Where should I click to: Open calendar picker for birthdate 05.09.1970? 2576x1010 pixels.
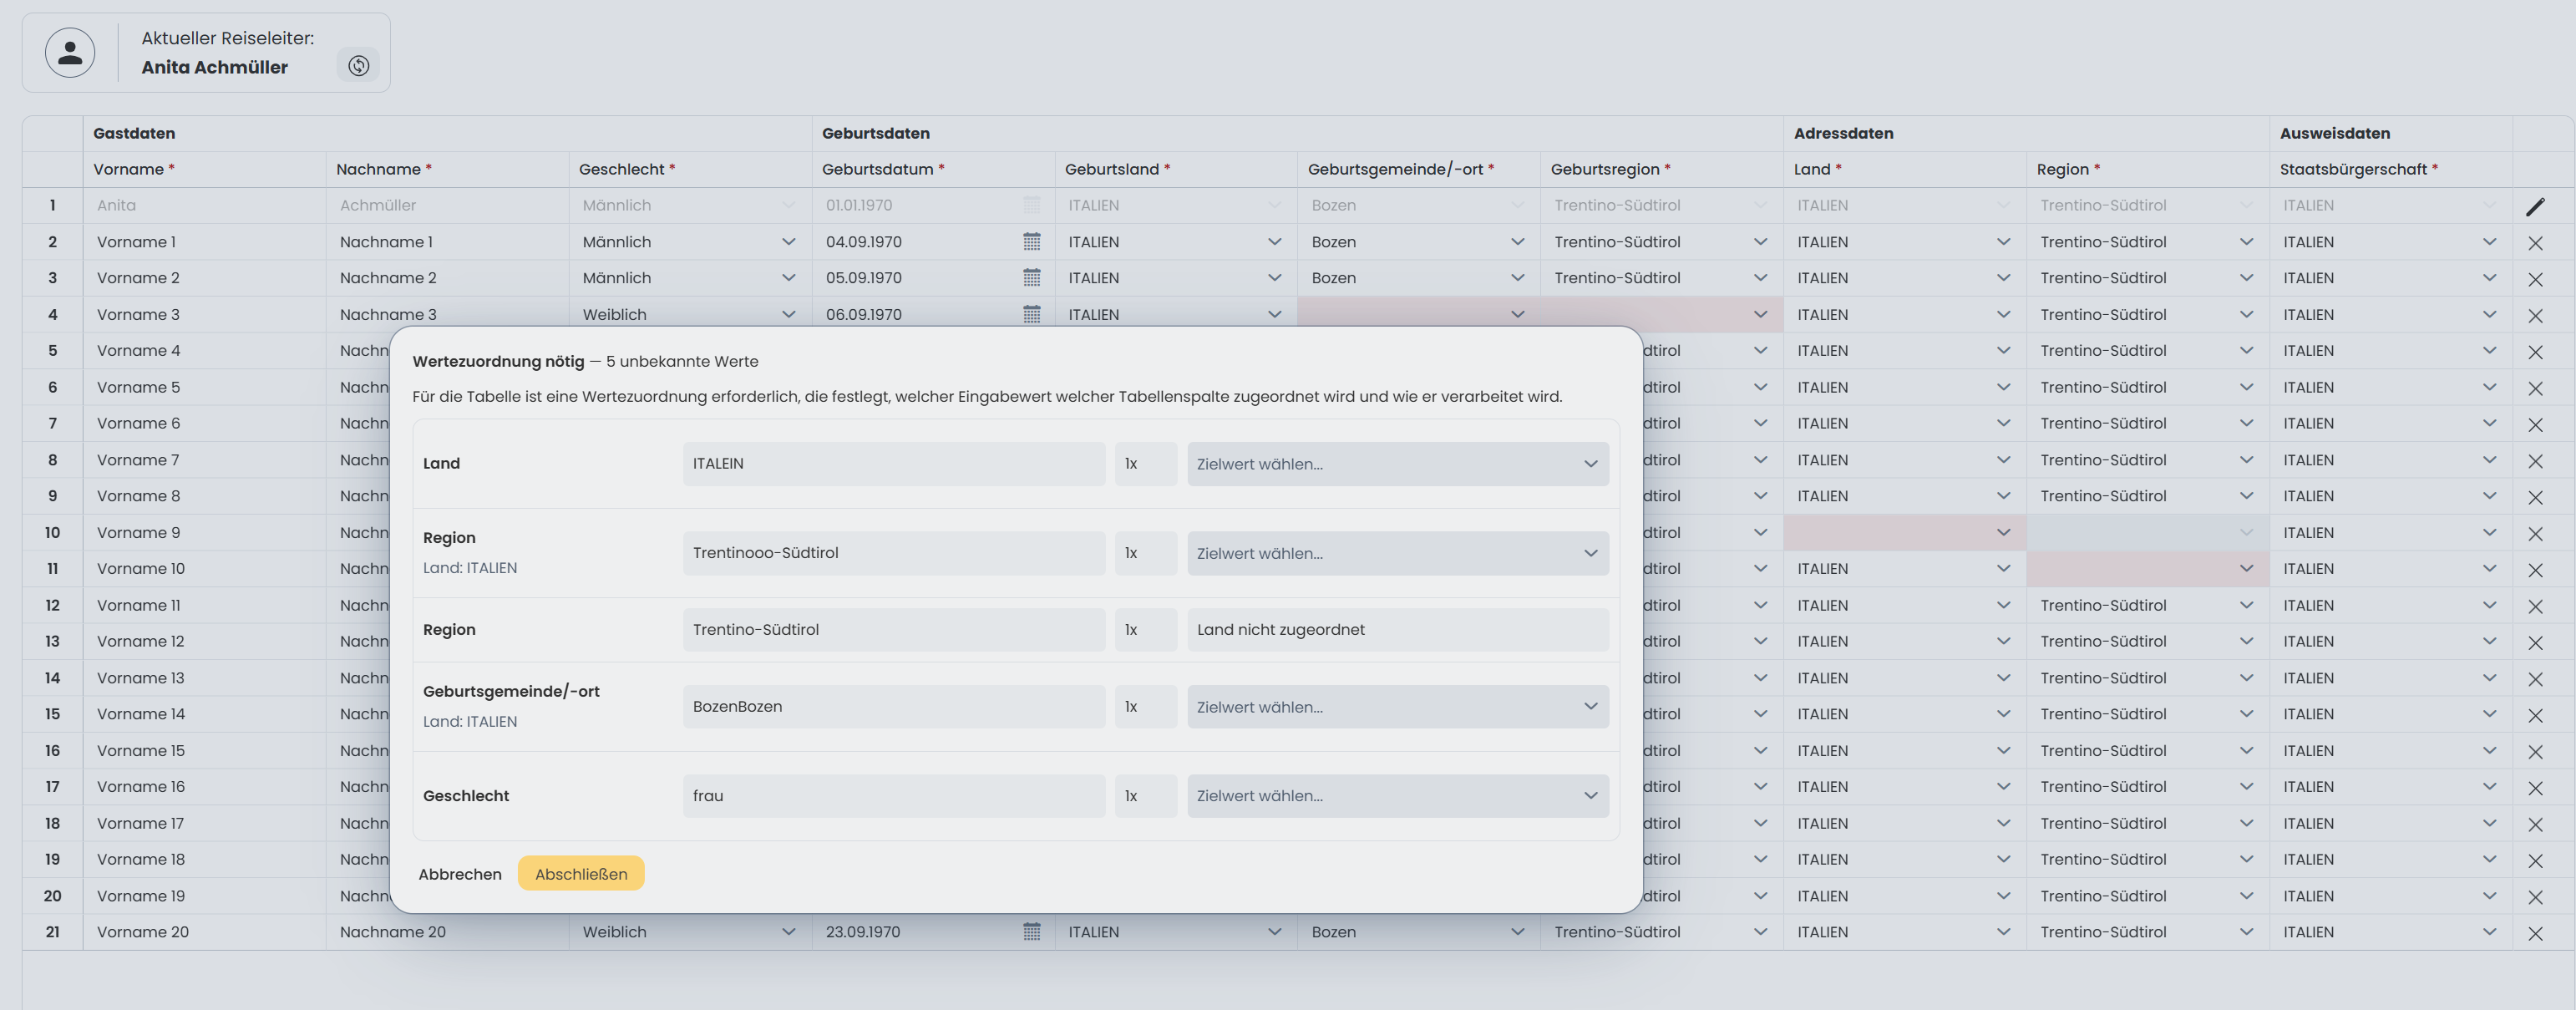1031,278
